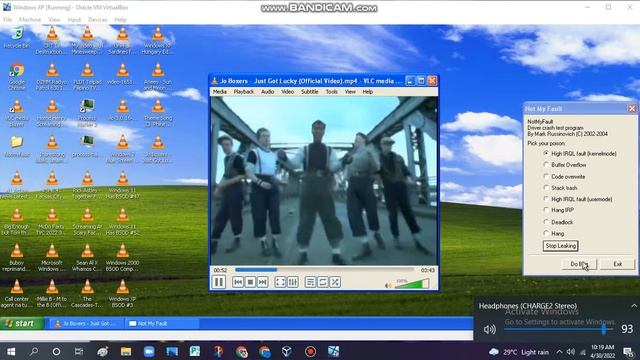Mute audio via VLC speaker icon
This screenshot has width=640, height=360.
point(388,285)
